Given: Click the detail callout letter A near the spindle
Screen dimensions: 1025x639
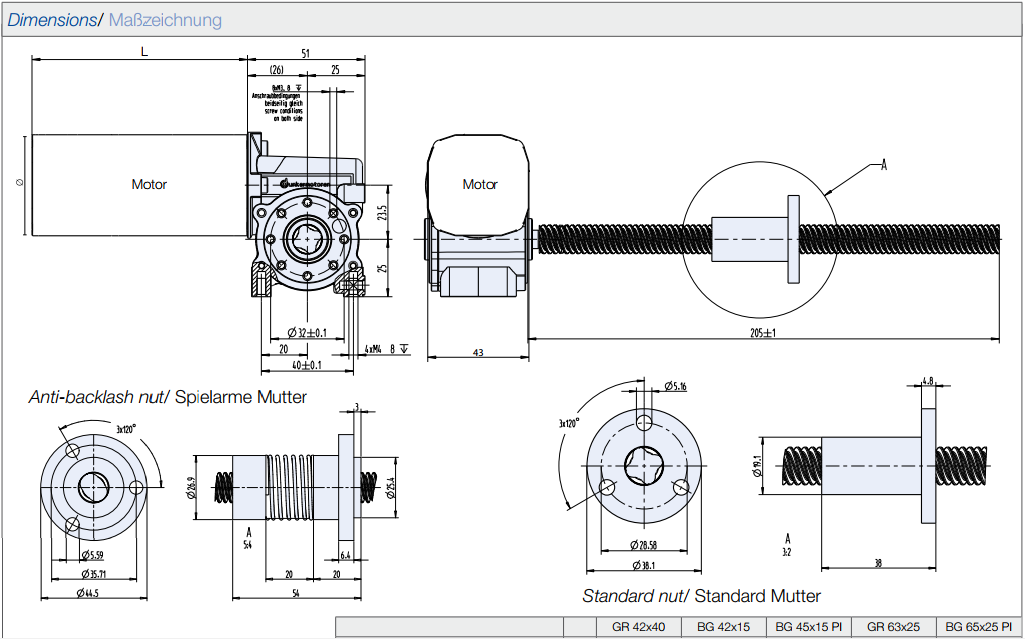Looking at the screenshot, I should pyautogui.click(x=884, y=166).
